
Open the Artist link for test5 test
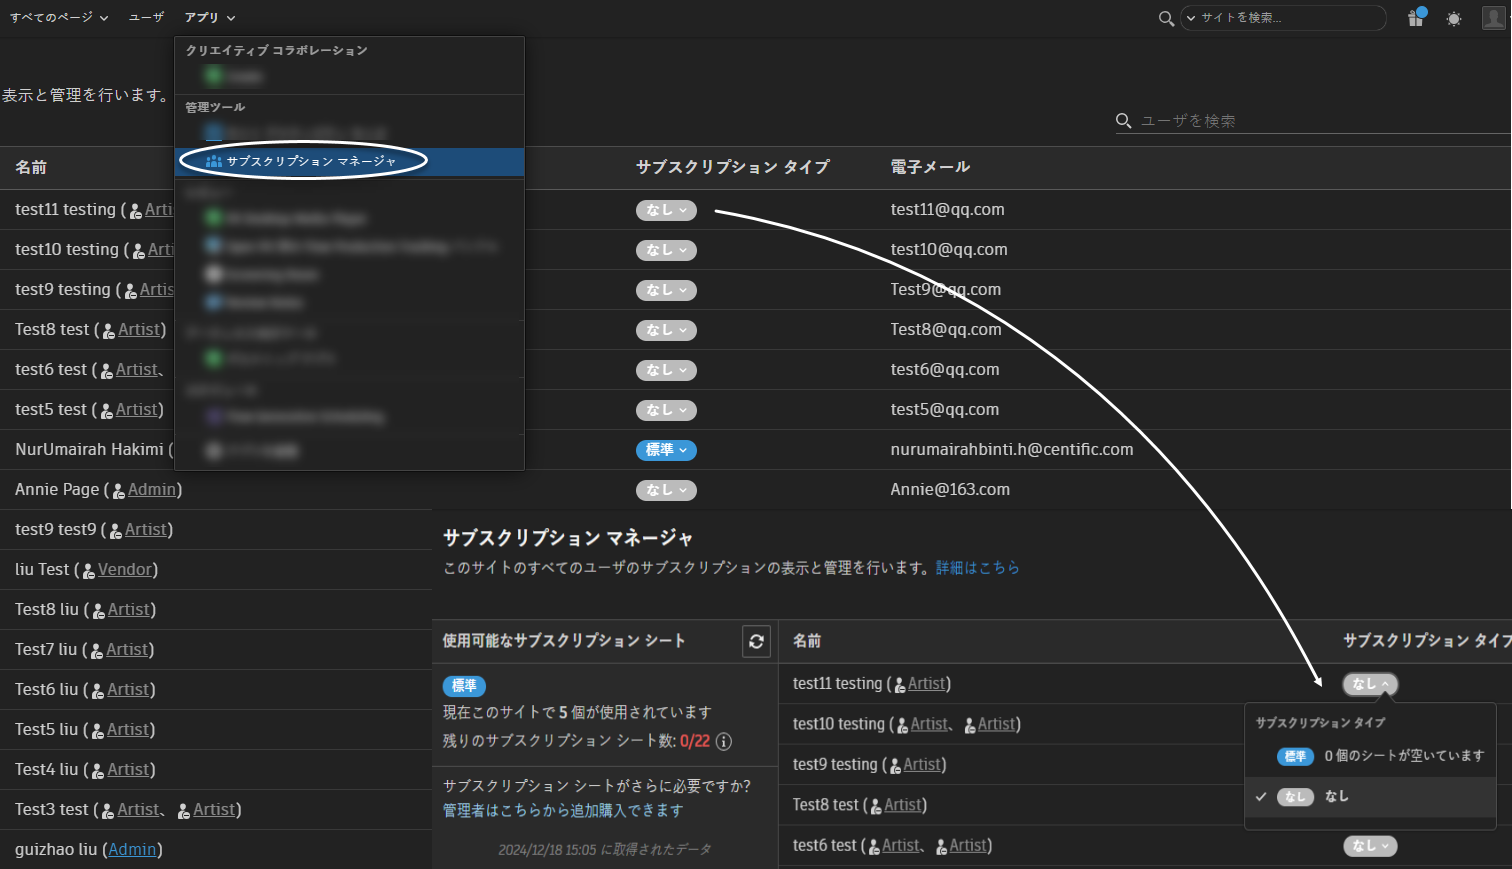pyautogui.click(x=137, y=410)
